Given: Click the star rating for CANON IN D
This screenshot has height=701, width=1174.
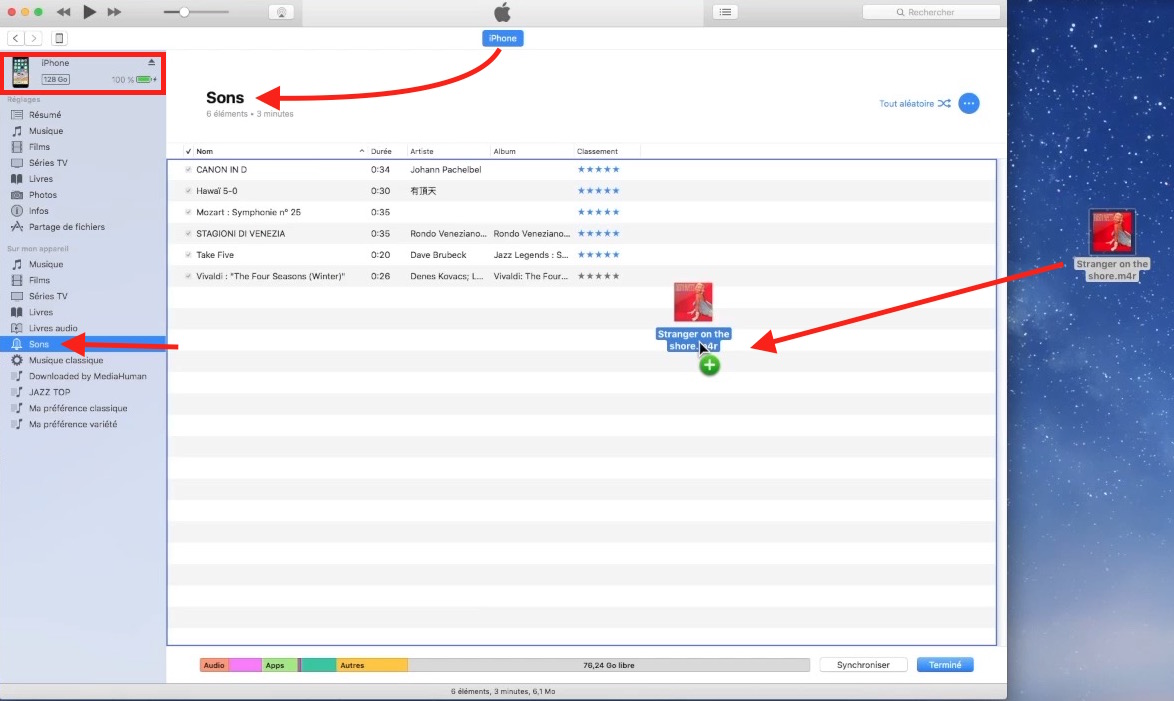Looking at the screenshot, I should click(x=598, y=170).
